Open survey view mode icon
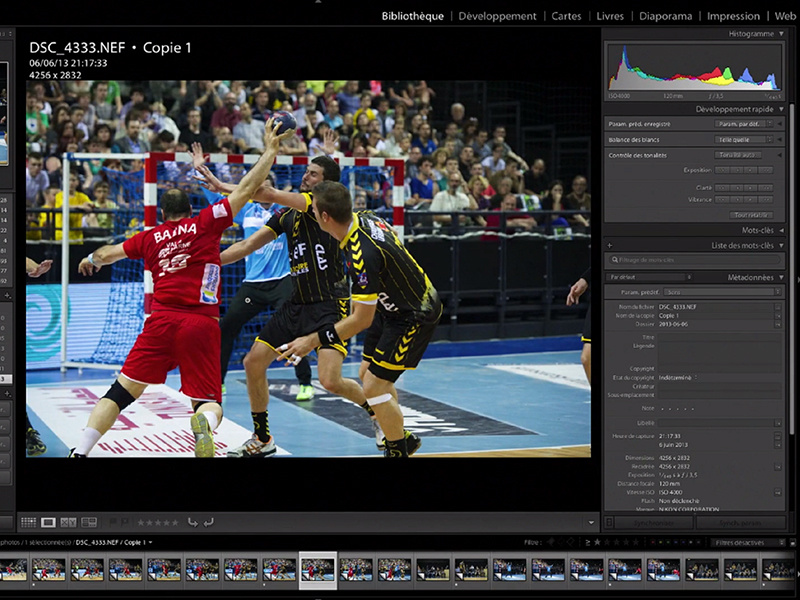This screenshot has height=600, width=800. (x=89, y=522)
